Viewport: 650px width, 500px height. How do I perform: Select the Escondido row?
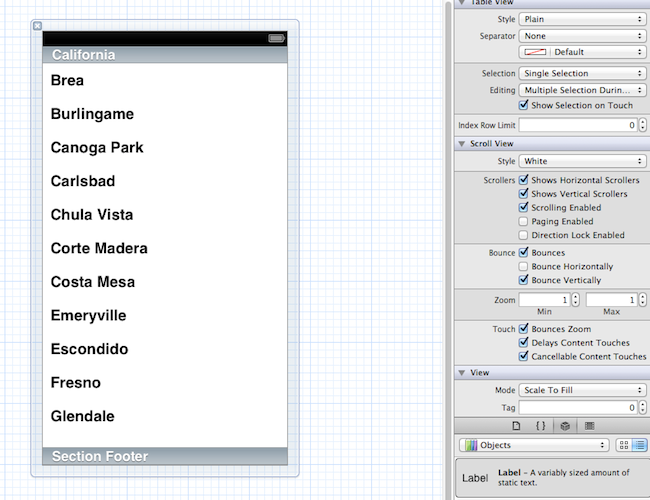click(165, 349)
